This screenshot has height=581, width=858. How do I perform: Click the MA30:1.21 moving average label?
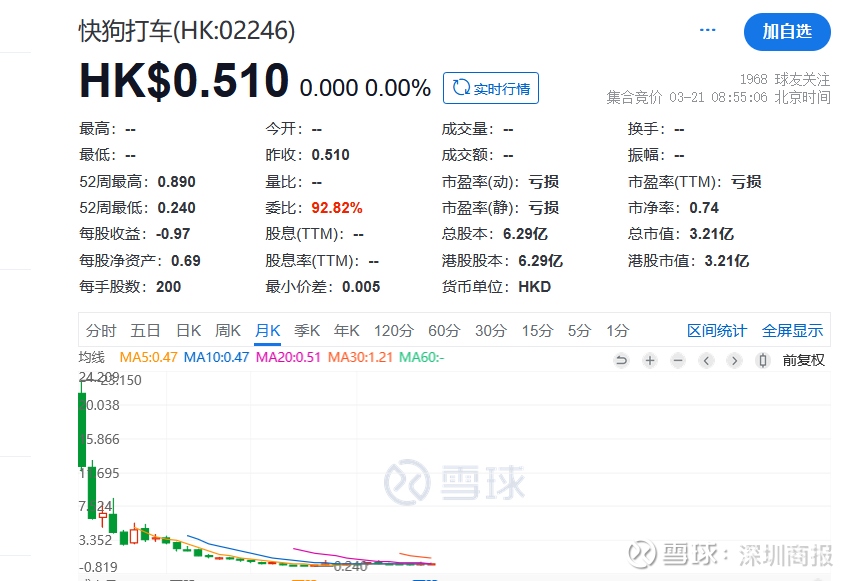point(360,357)
